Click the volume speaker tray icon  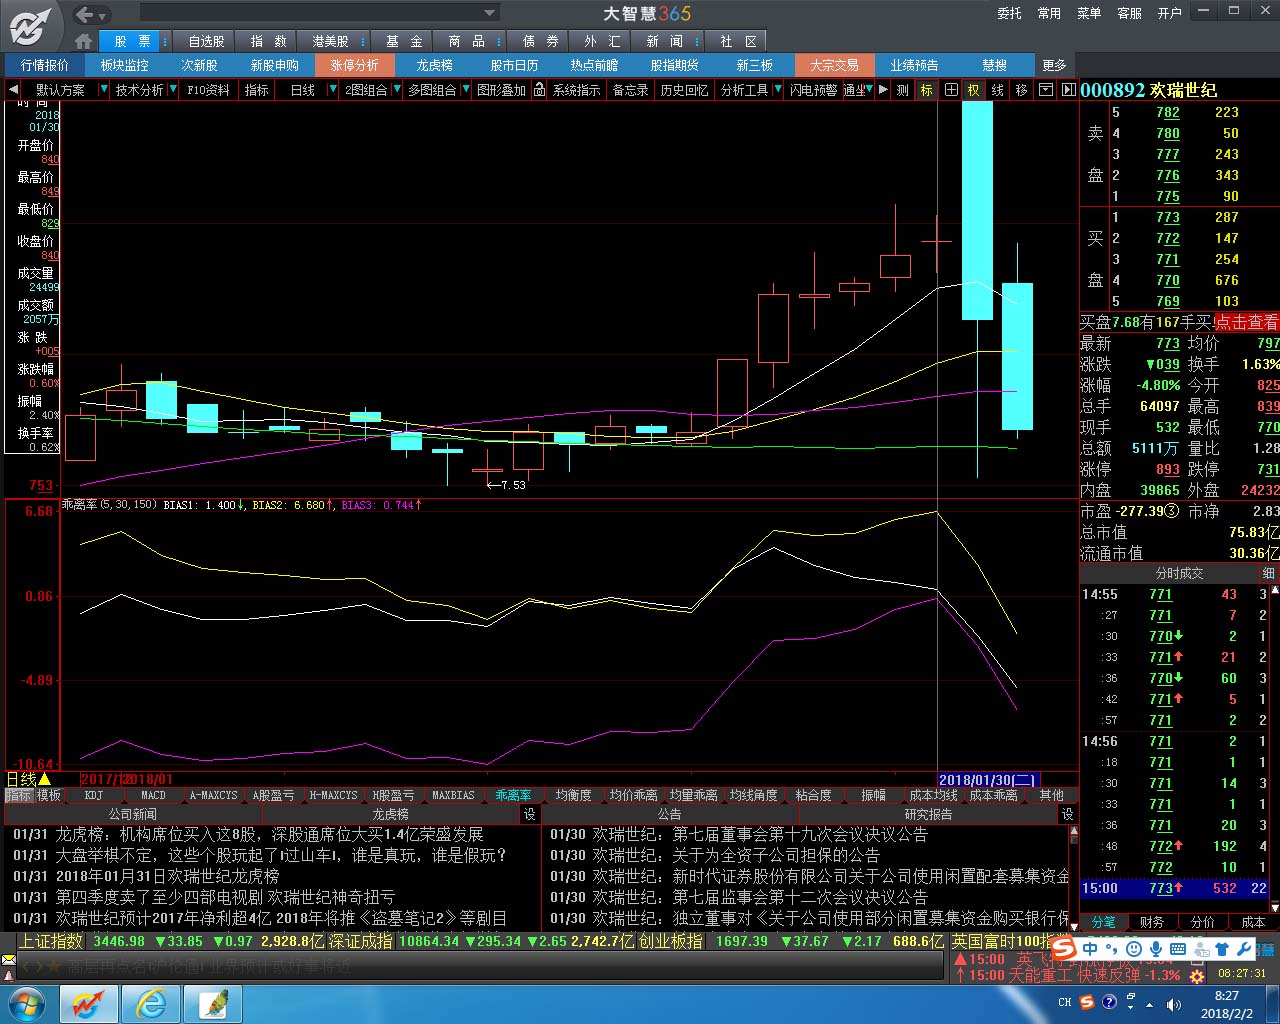pyautogui.click(x=1173, y=1003)
